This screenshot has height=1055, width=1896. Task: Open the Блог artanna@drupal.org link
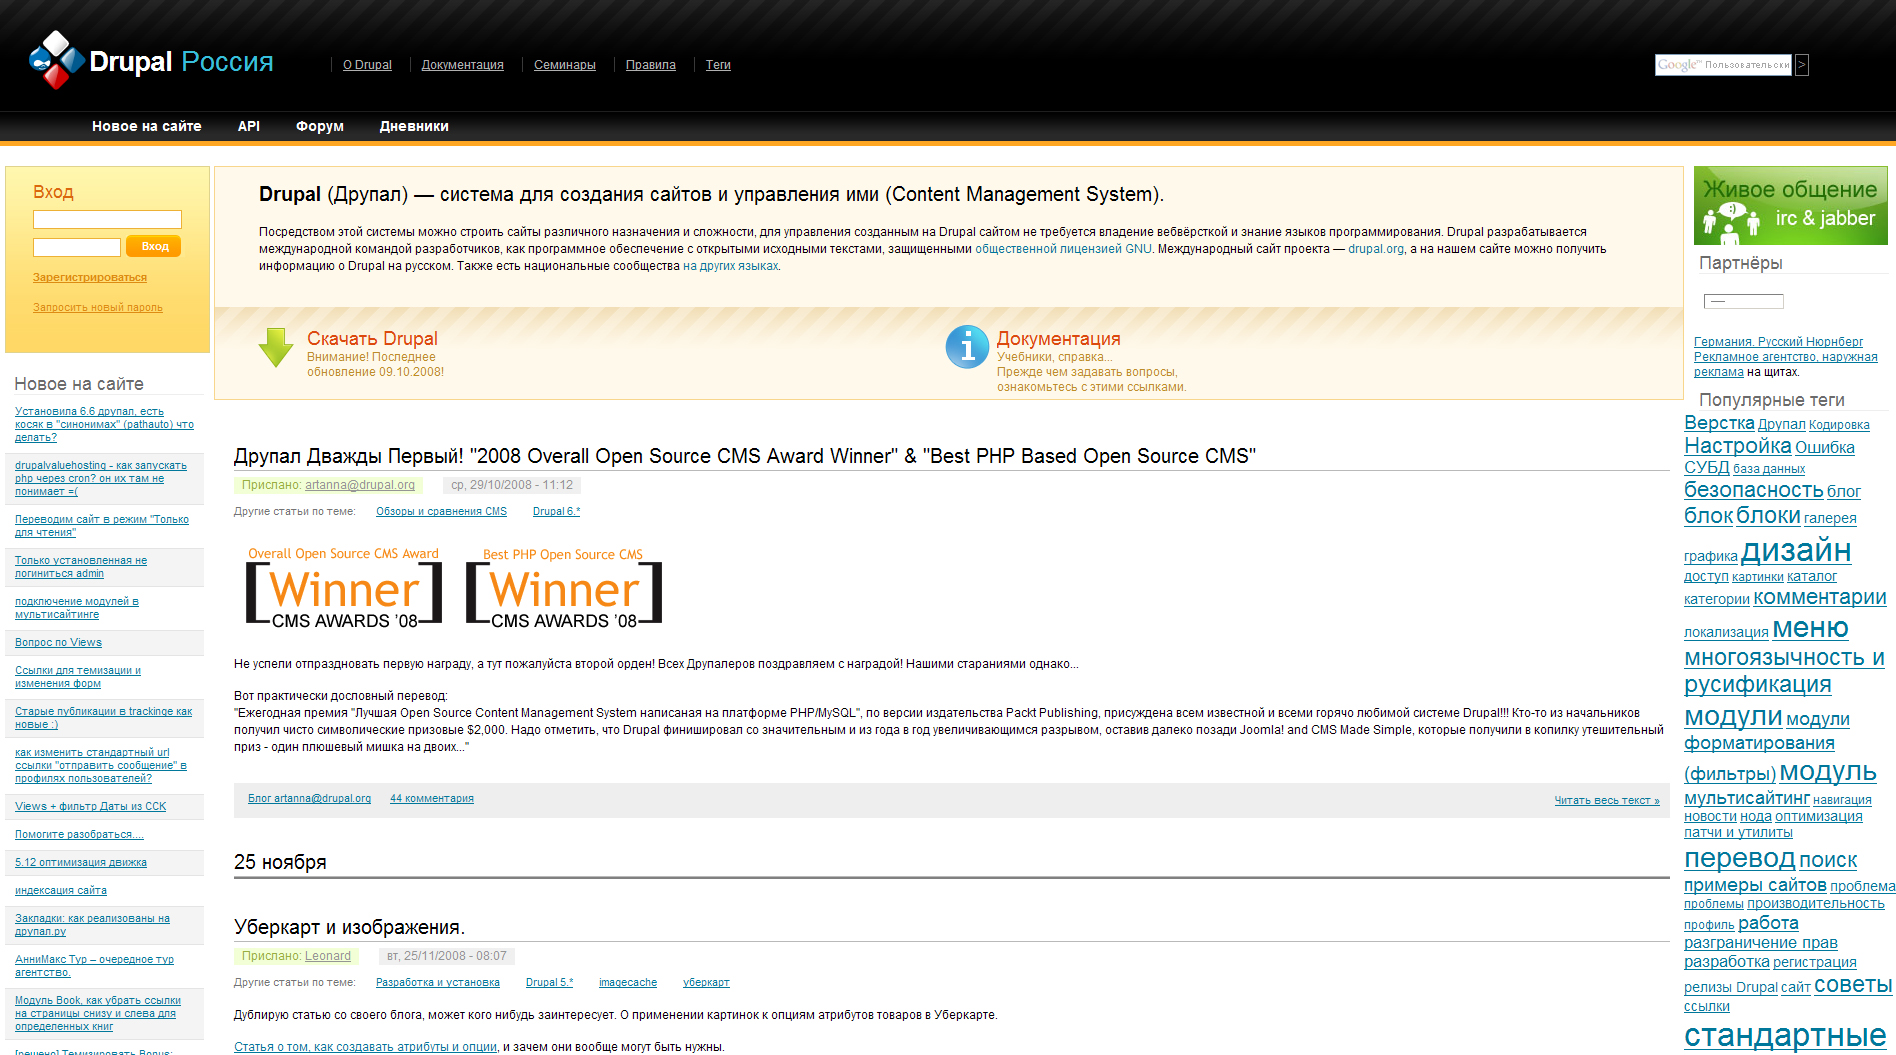pos(309,798)
